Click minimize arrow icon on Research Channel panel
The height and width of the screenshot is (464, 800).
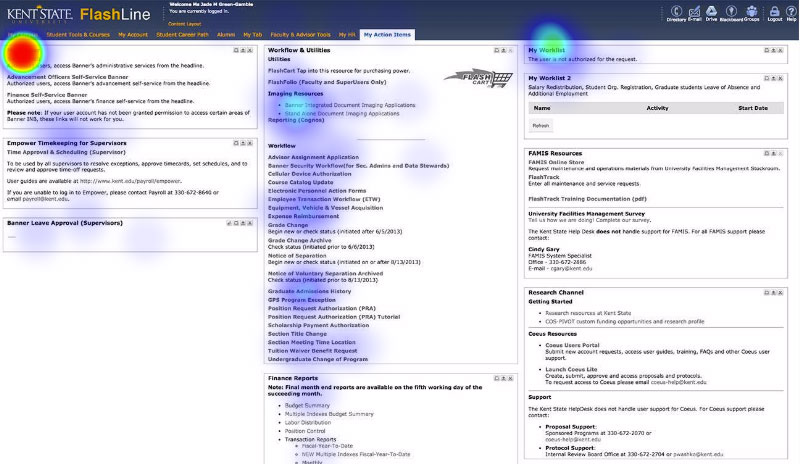(x=773, y=292)
